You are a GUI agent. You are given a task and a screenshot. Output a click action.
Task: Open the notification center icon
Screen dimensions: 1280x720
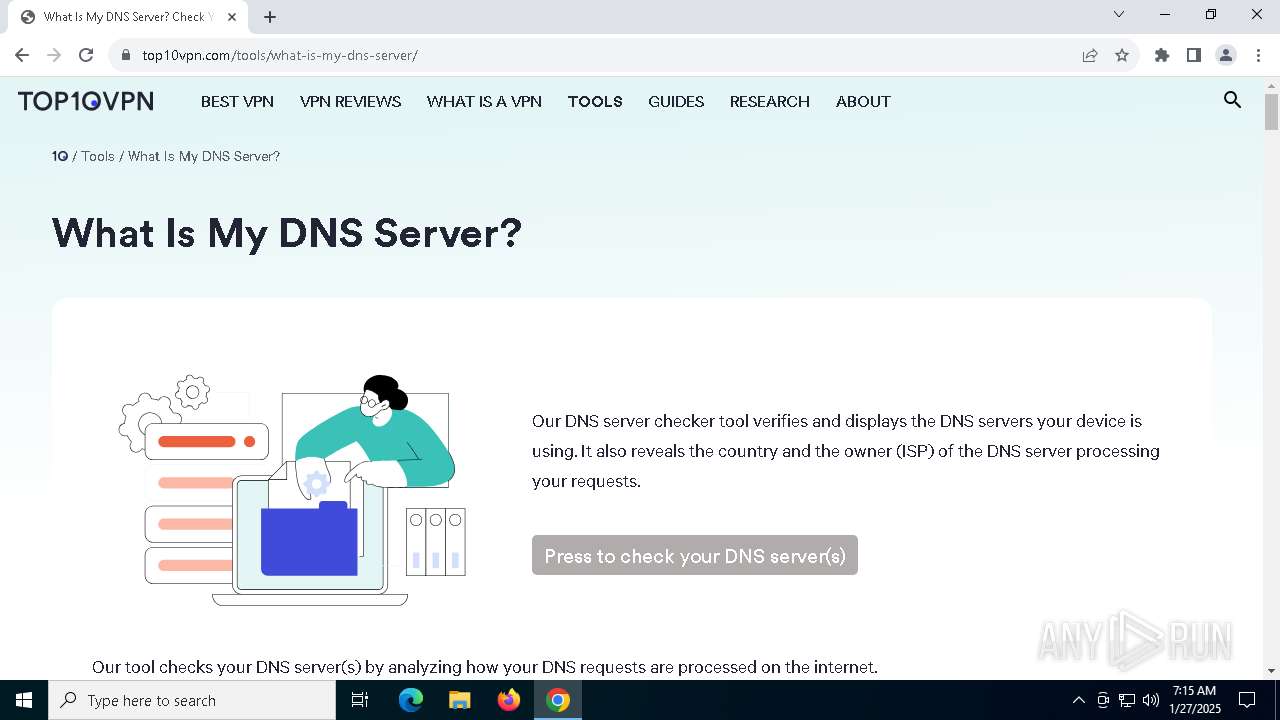pyautogui.click(x=1247, y=700)
